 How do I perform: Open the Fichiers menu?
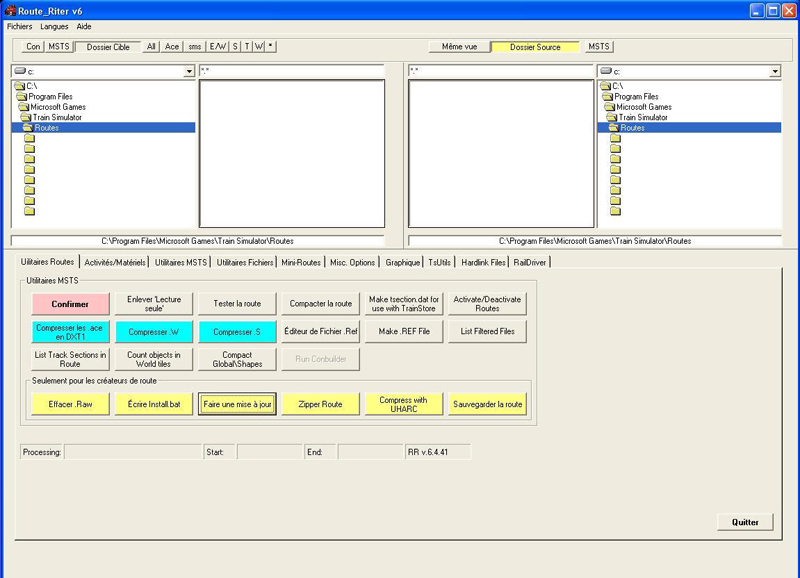(19, 27)
